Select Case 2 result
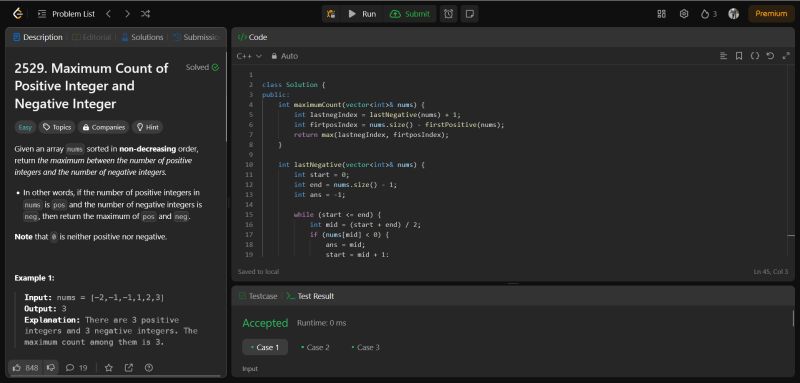 pos(315,347)
